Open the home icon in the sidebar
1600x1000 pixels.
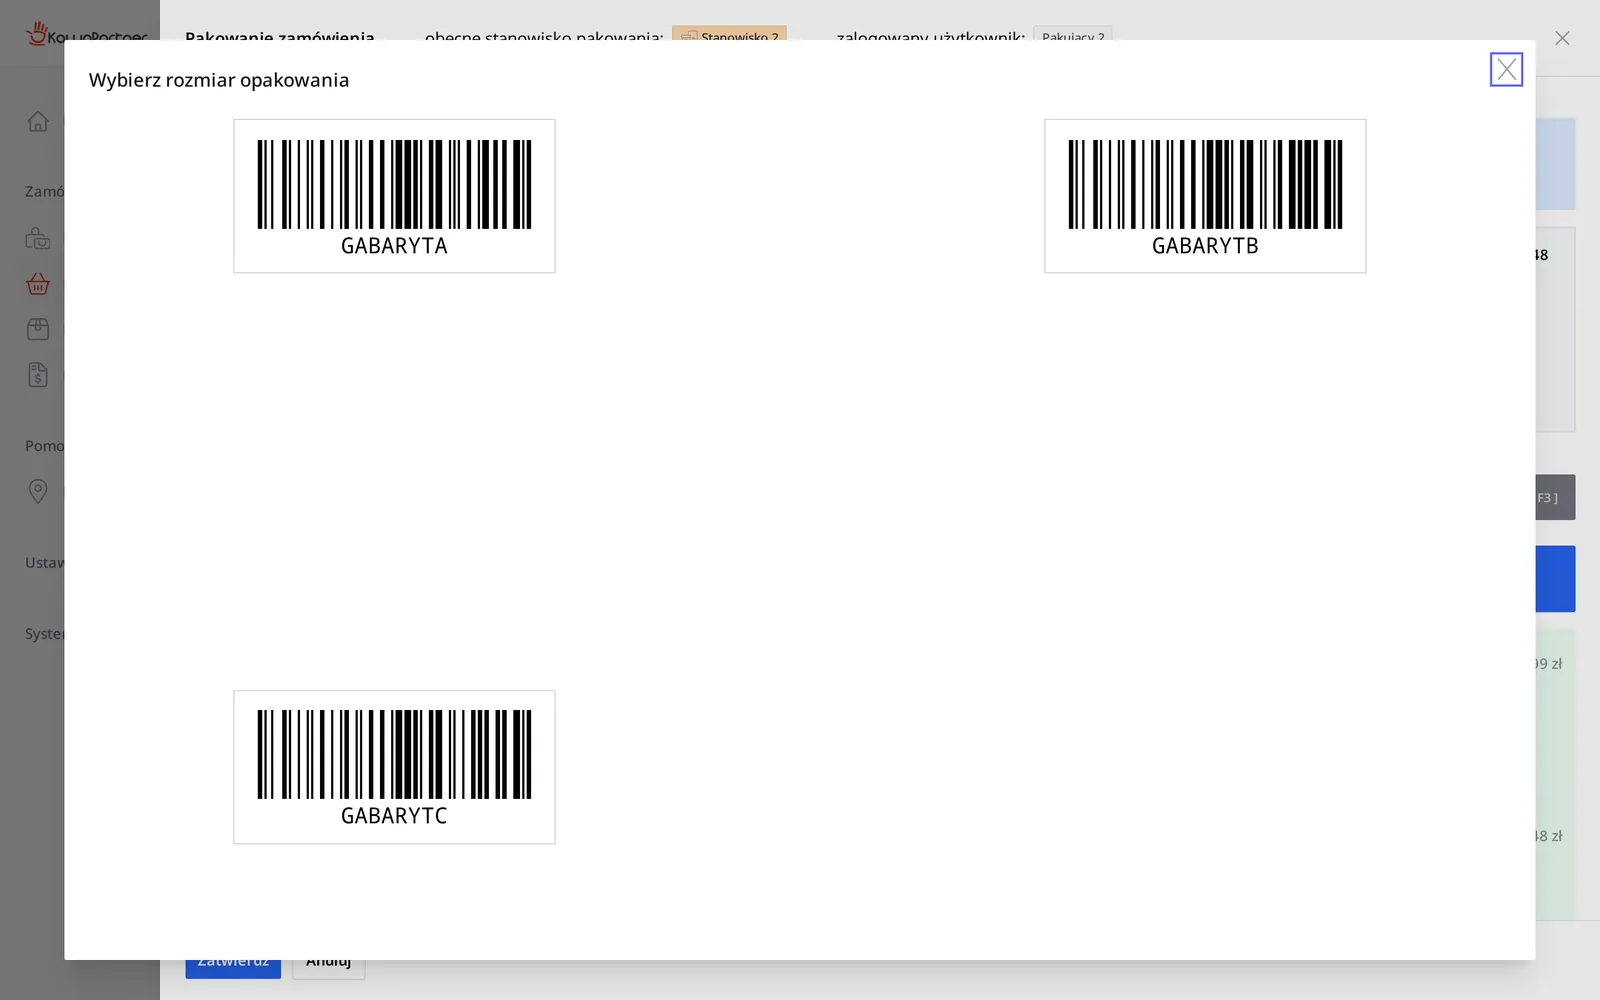point(38,122)
